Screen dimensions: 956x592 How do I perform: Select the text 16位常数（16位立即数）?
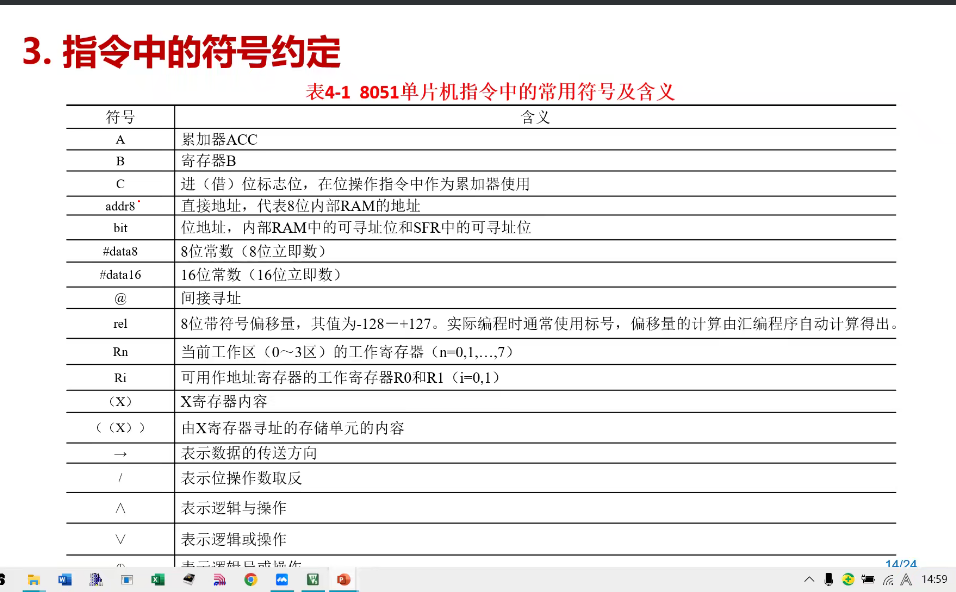pyautogui.click(x=261, y=275)
